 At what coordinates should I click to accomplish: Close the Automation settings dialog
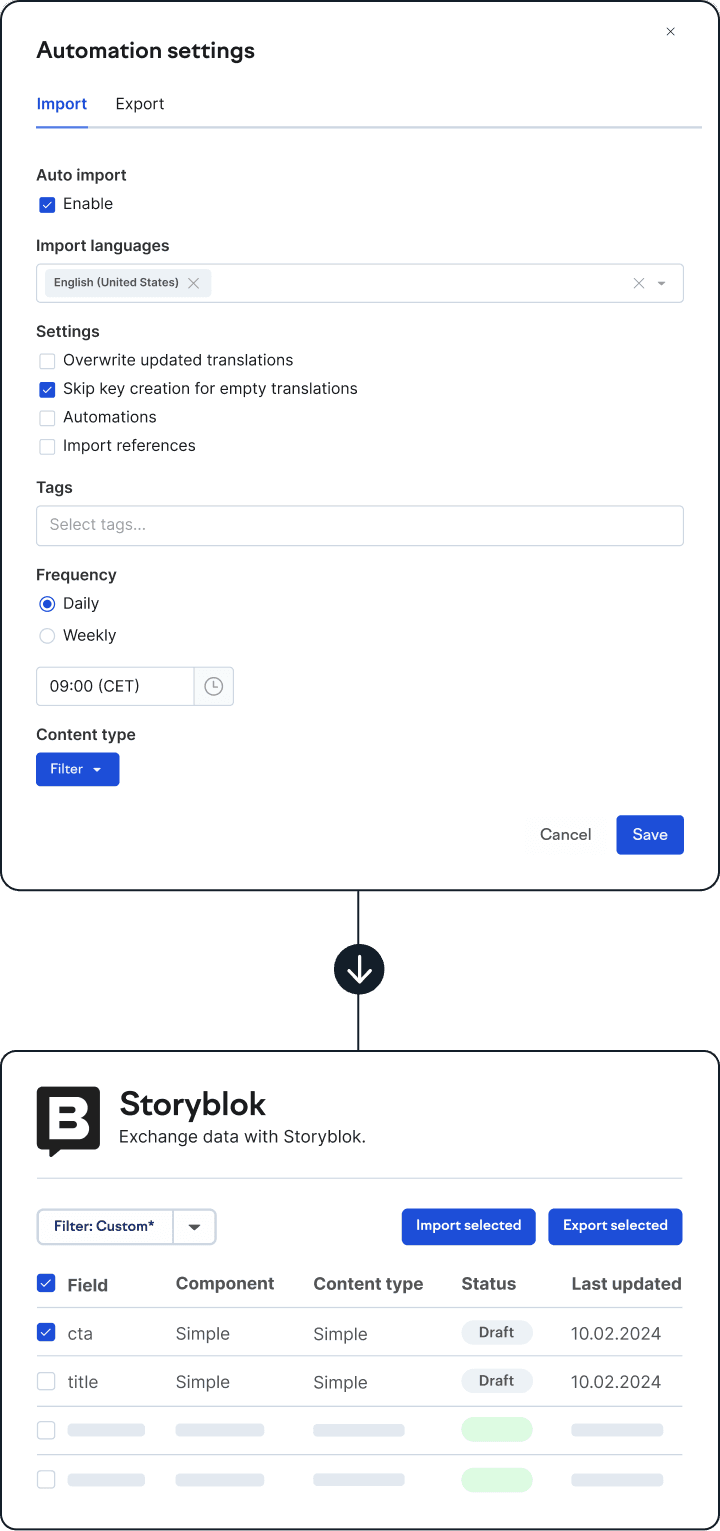(671, 32)
